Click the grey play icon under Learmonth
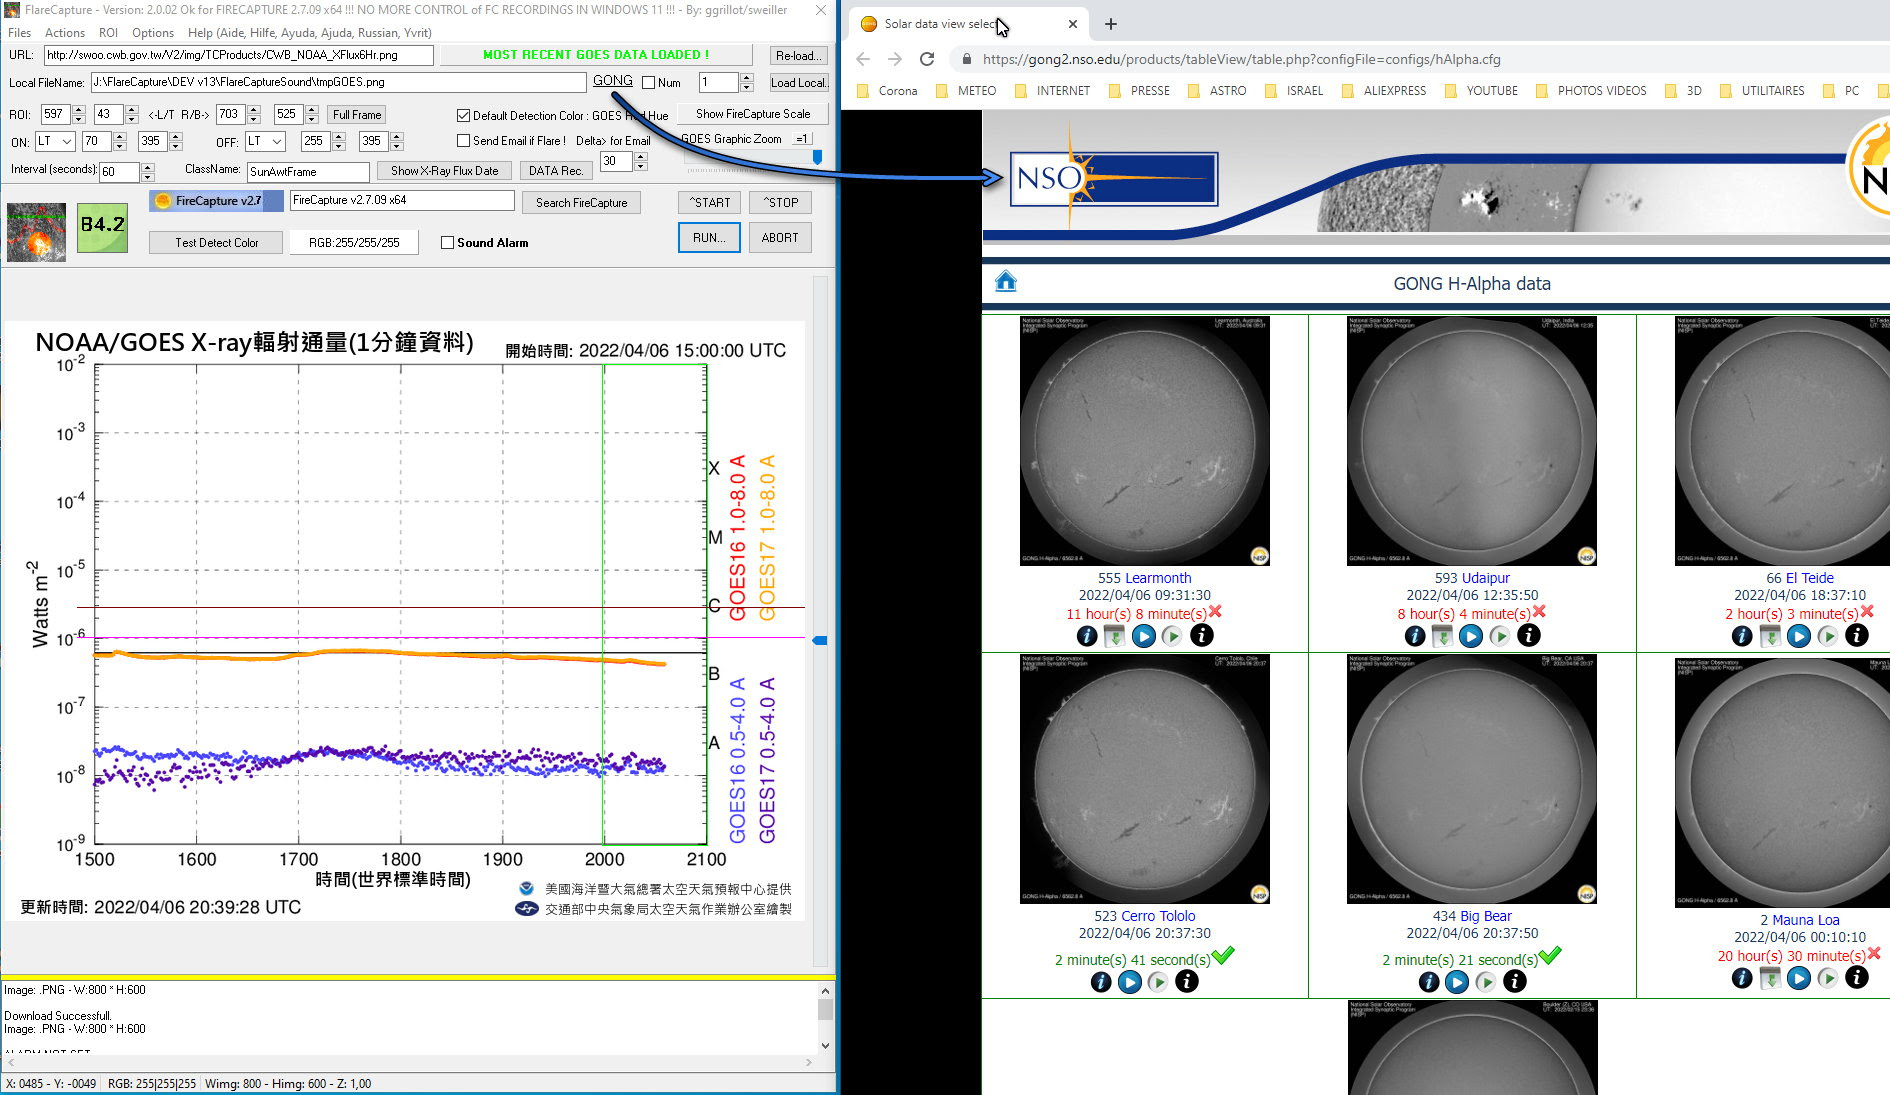This screenshot has height=1095, width=1890. click(x=1172, y=636)
